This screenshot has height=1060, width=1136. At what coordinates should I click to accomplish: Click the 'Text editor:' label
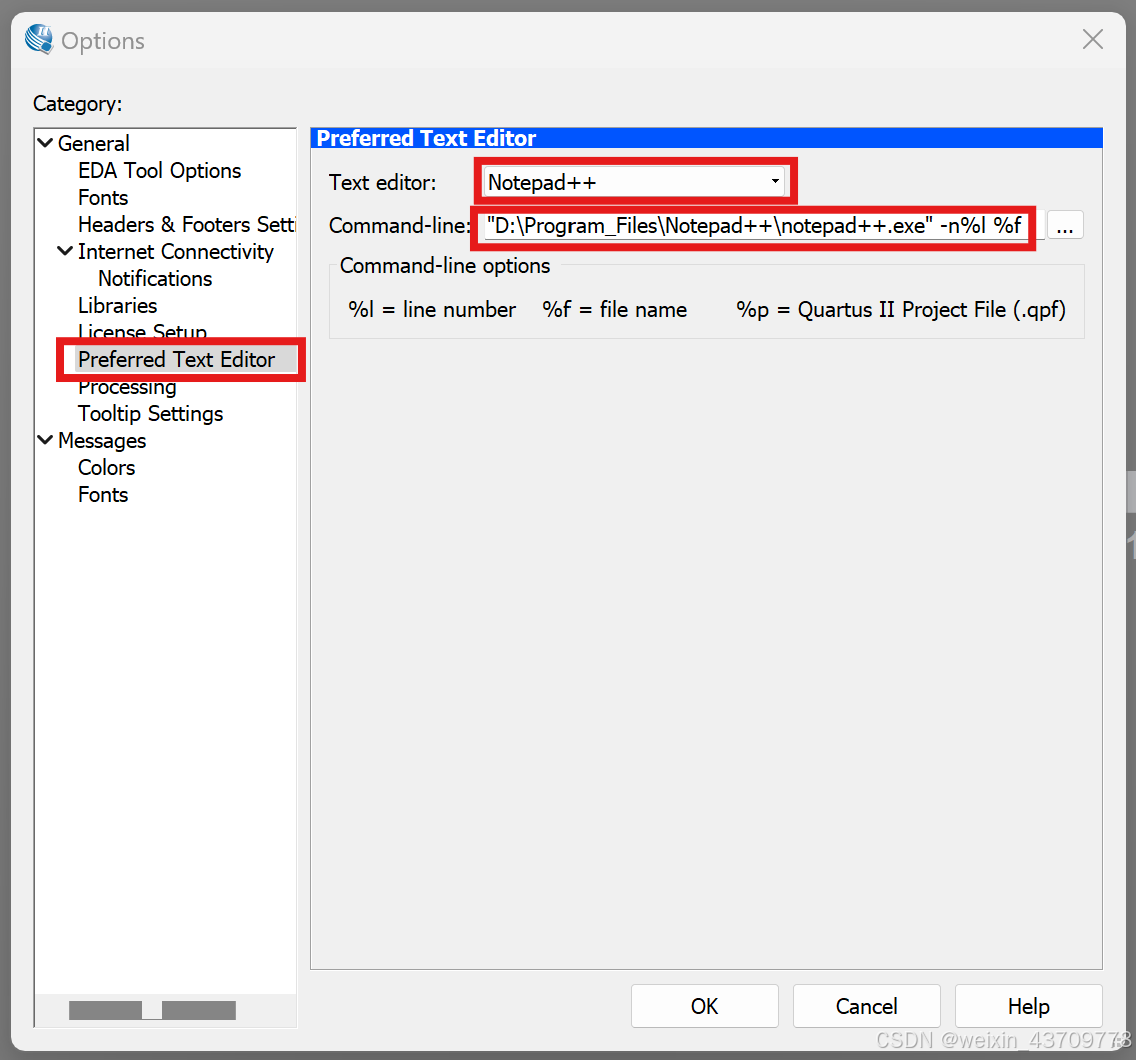(x=383, y=183)
